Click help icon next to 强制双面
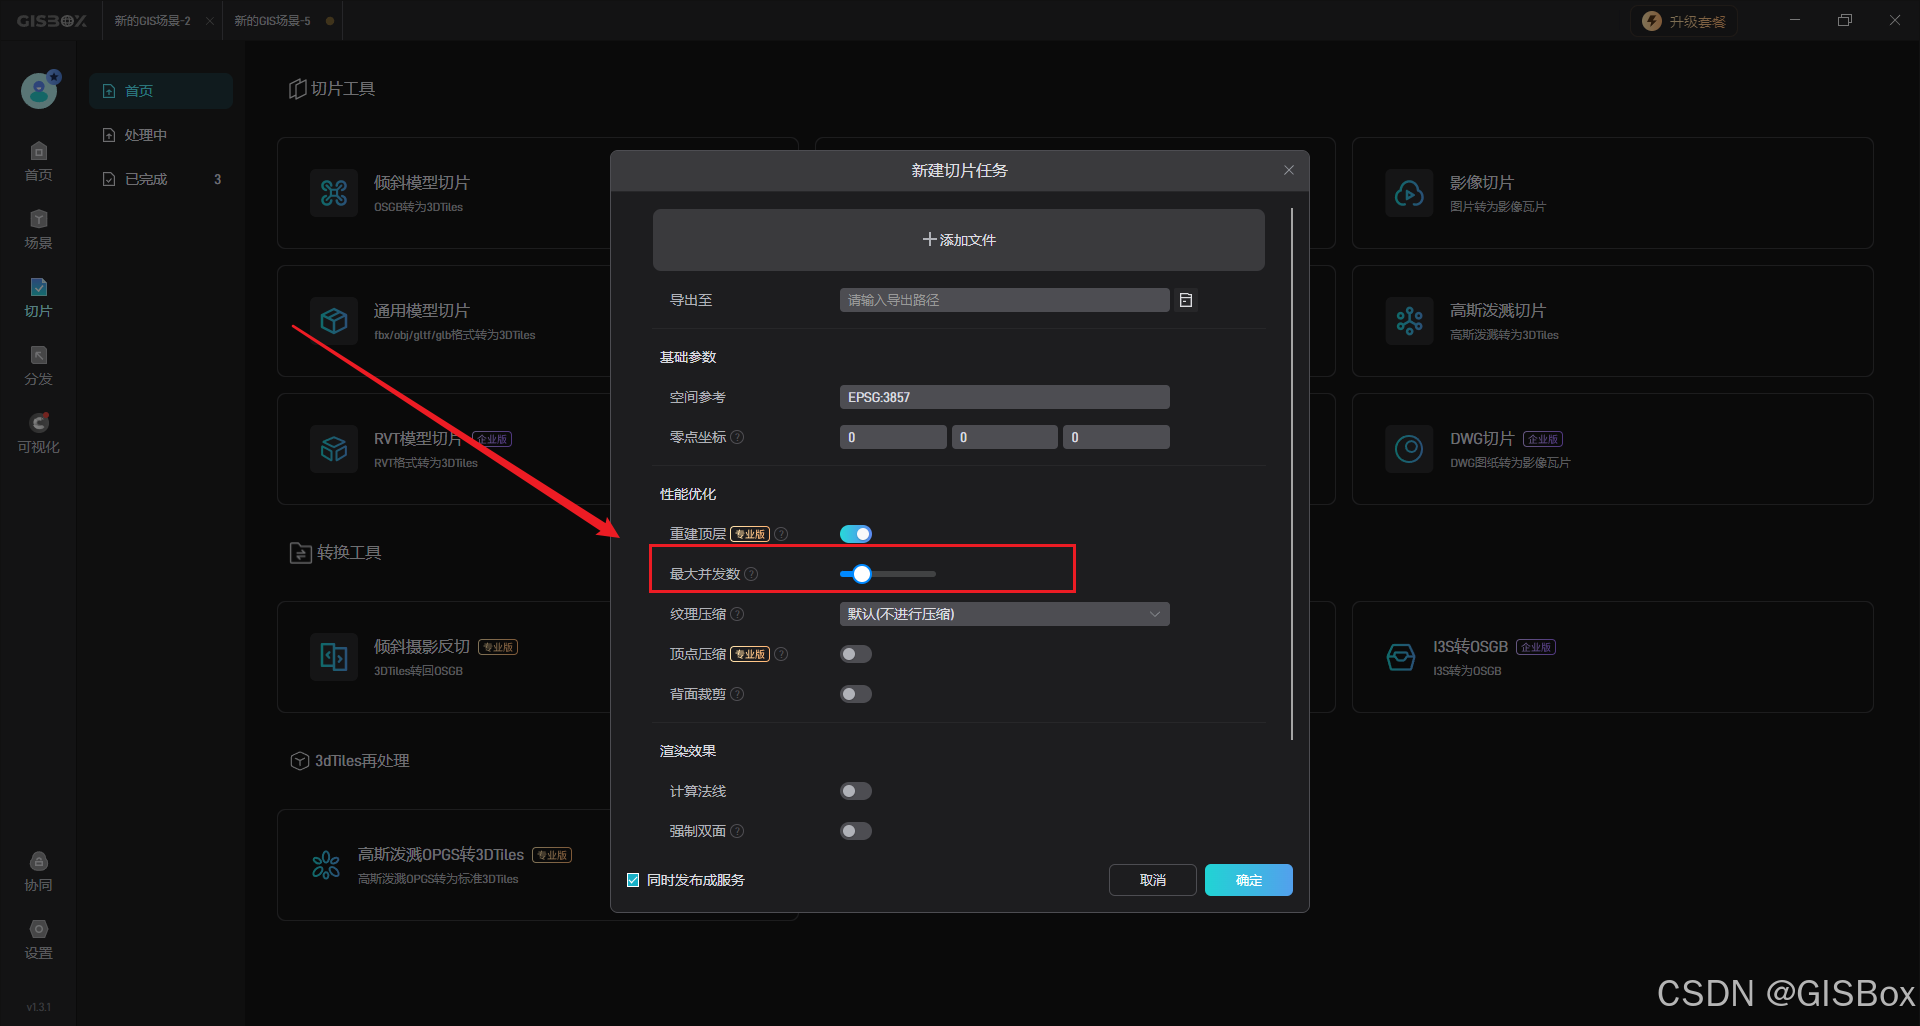Viewport: 1920px width, 1026px height. (737, 831)
